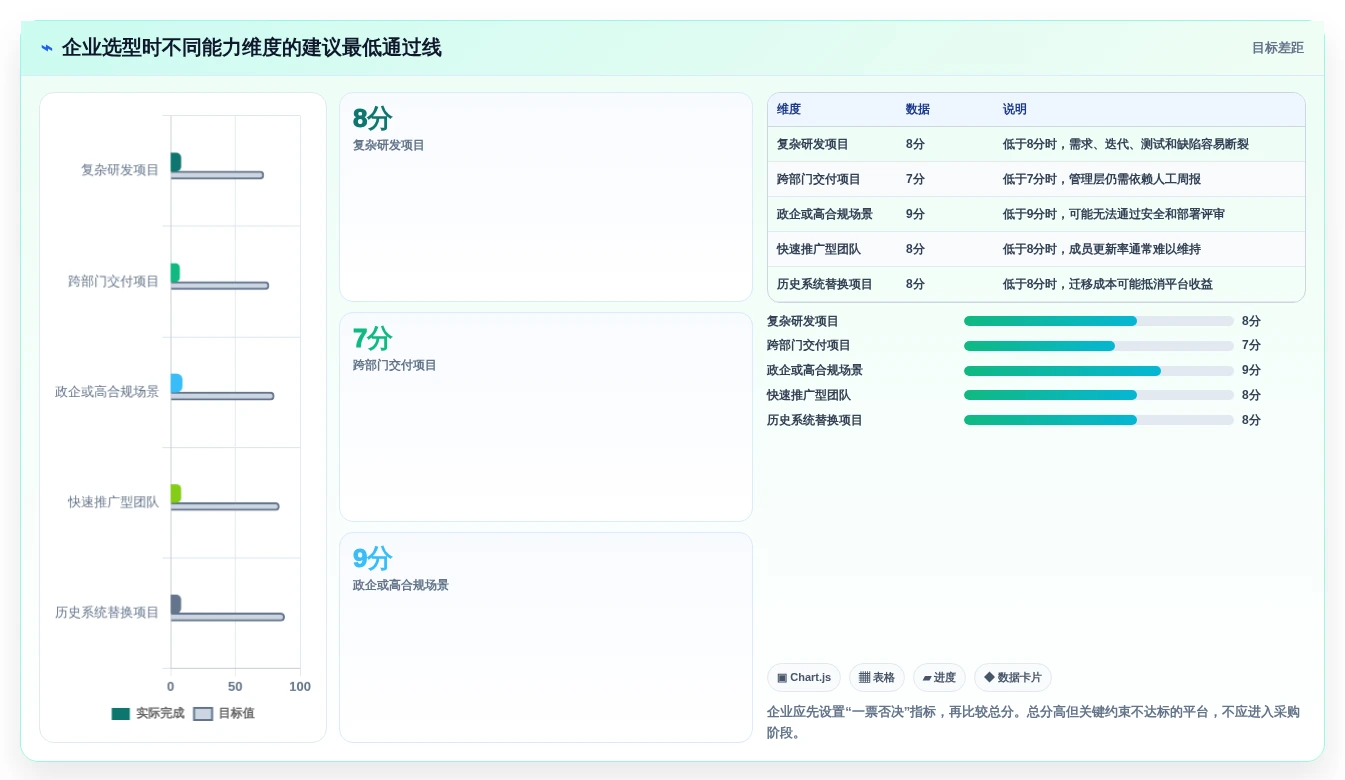Click the 跨部门交付项目 progress bar
Screen dimensions: 1345x780
click(x=1099, y=346)
